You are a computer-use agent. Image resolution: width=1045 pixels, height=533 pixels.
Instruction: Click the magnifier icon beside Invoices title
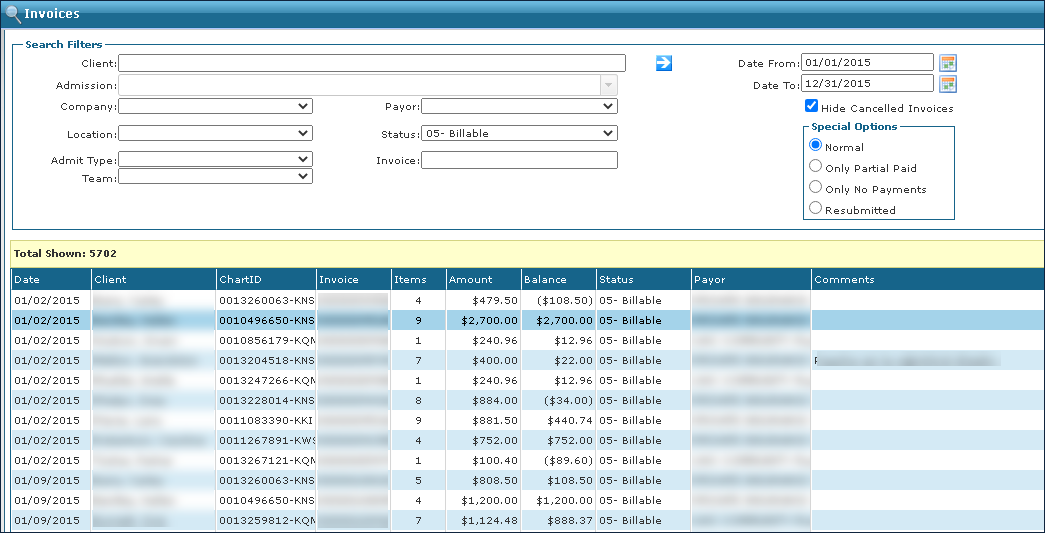[13, 14]
